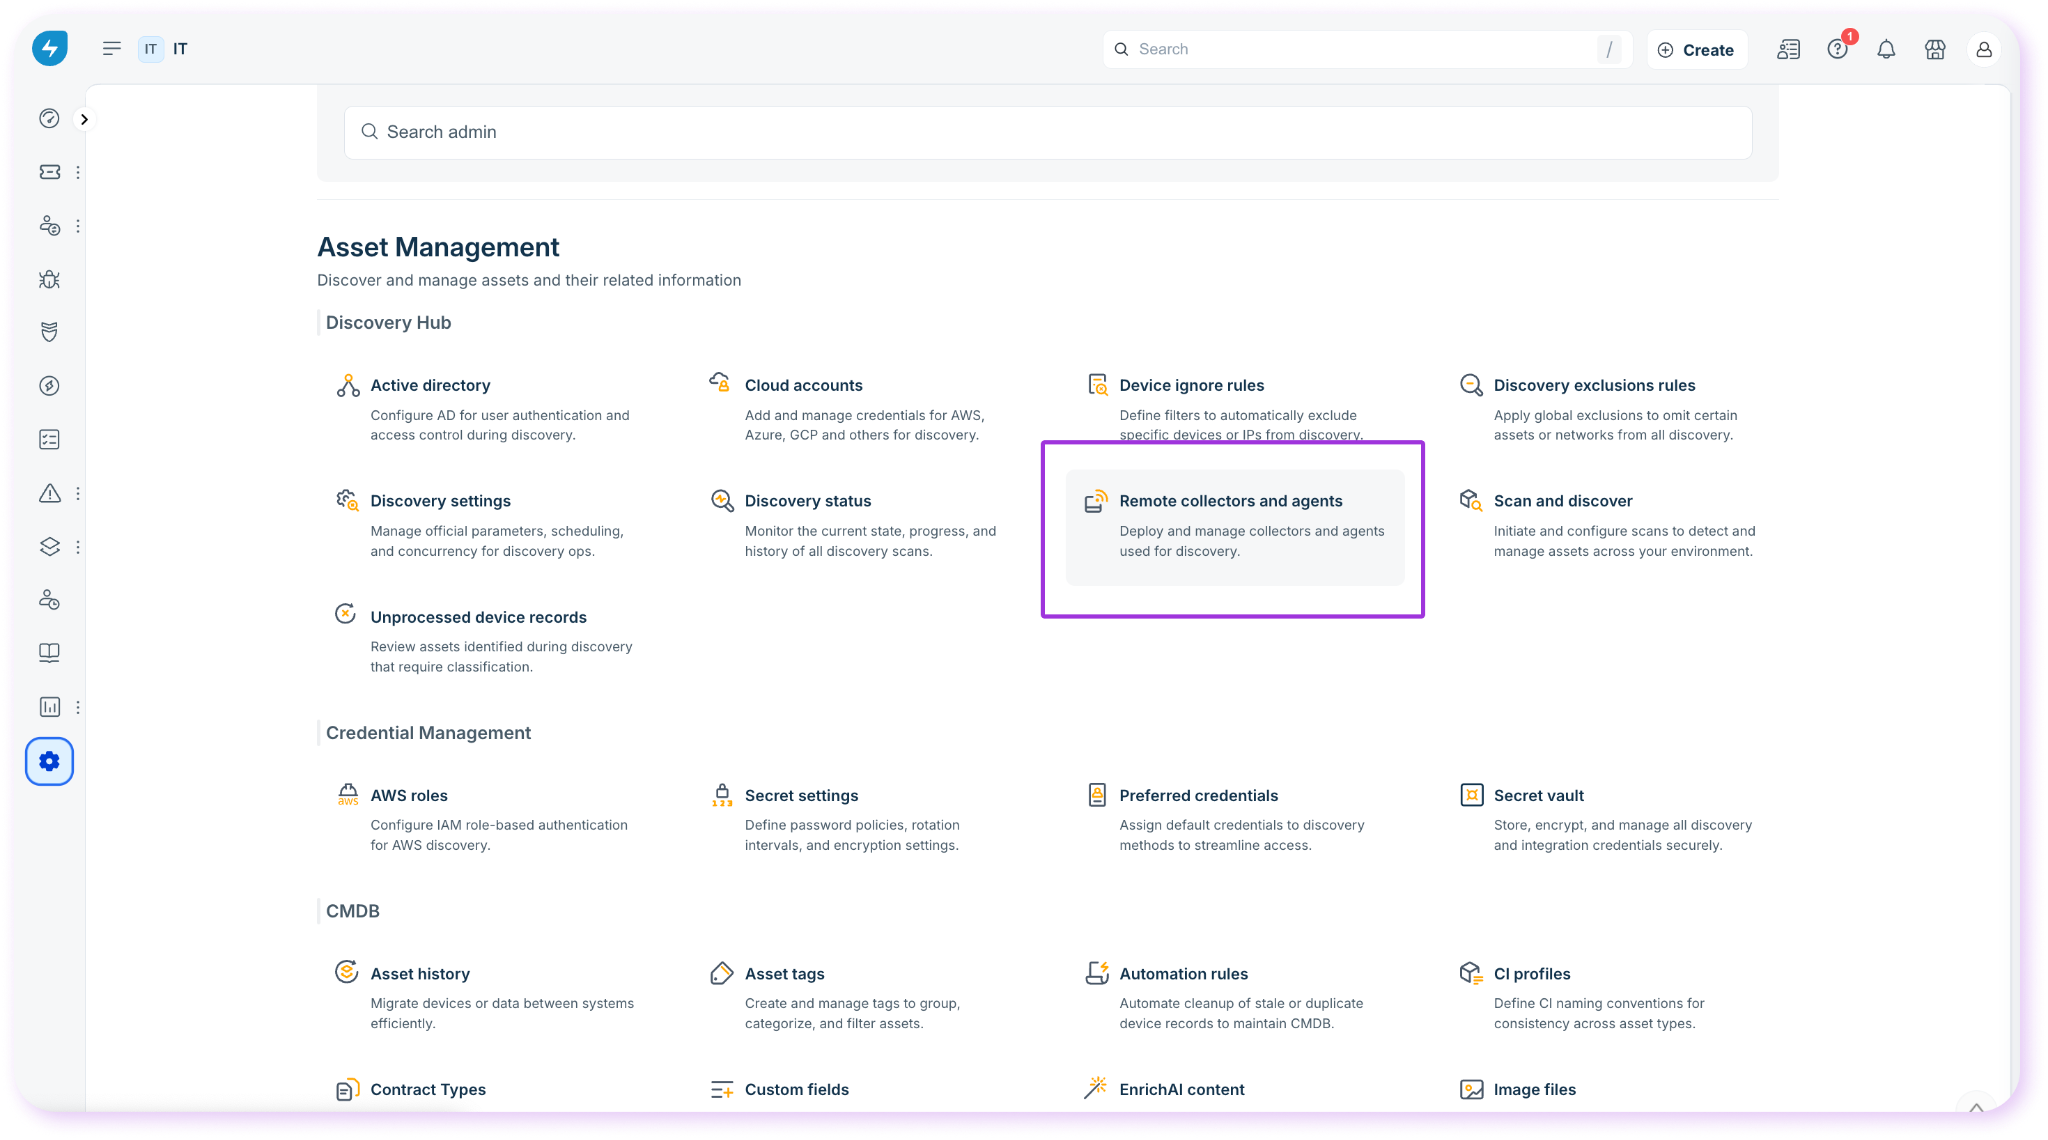Open the tickets icon in sidebar
The height and width of the screenshot is (1140, 2048).
(x=49, y=172)
